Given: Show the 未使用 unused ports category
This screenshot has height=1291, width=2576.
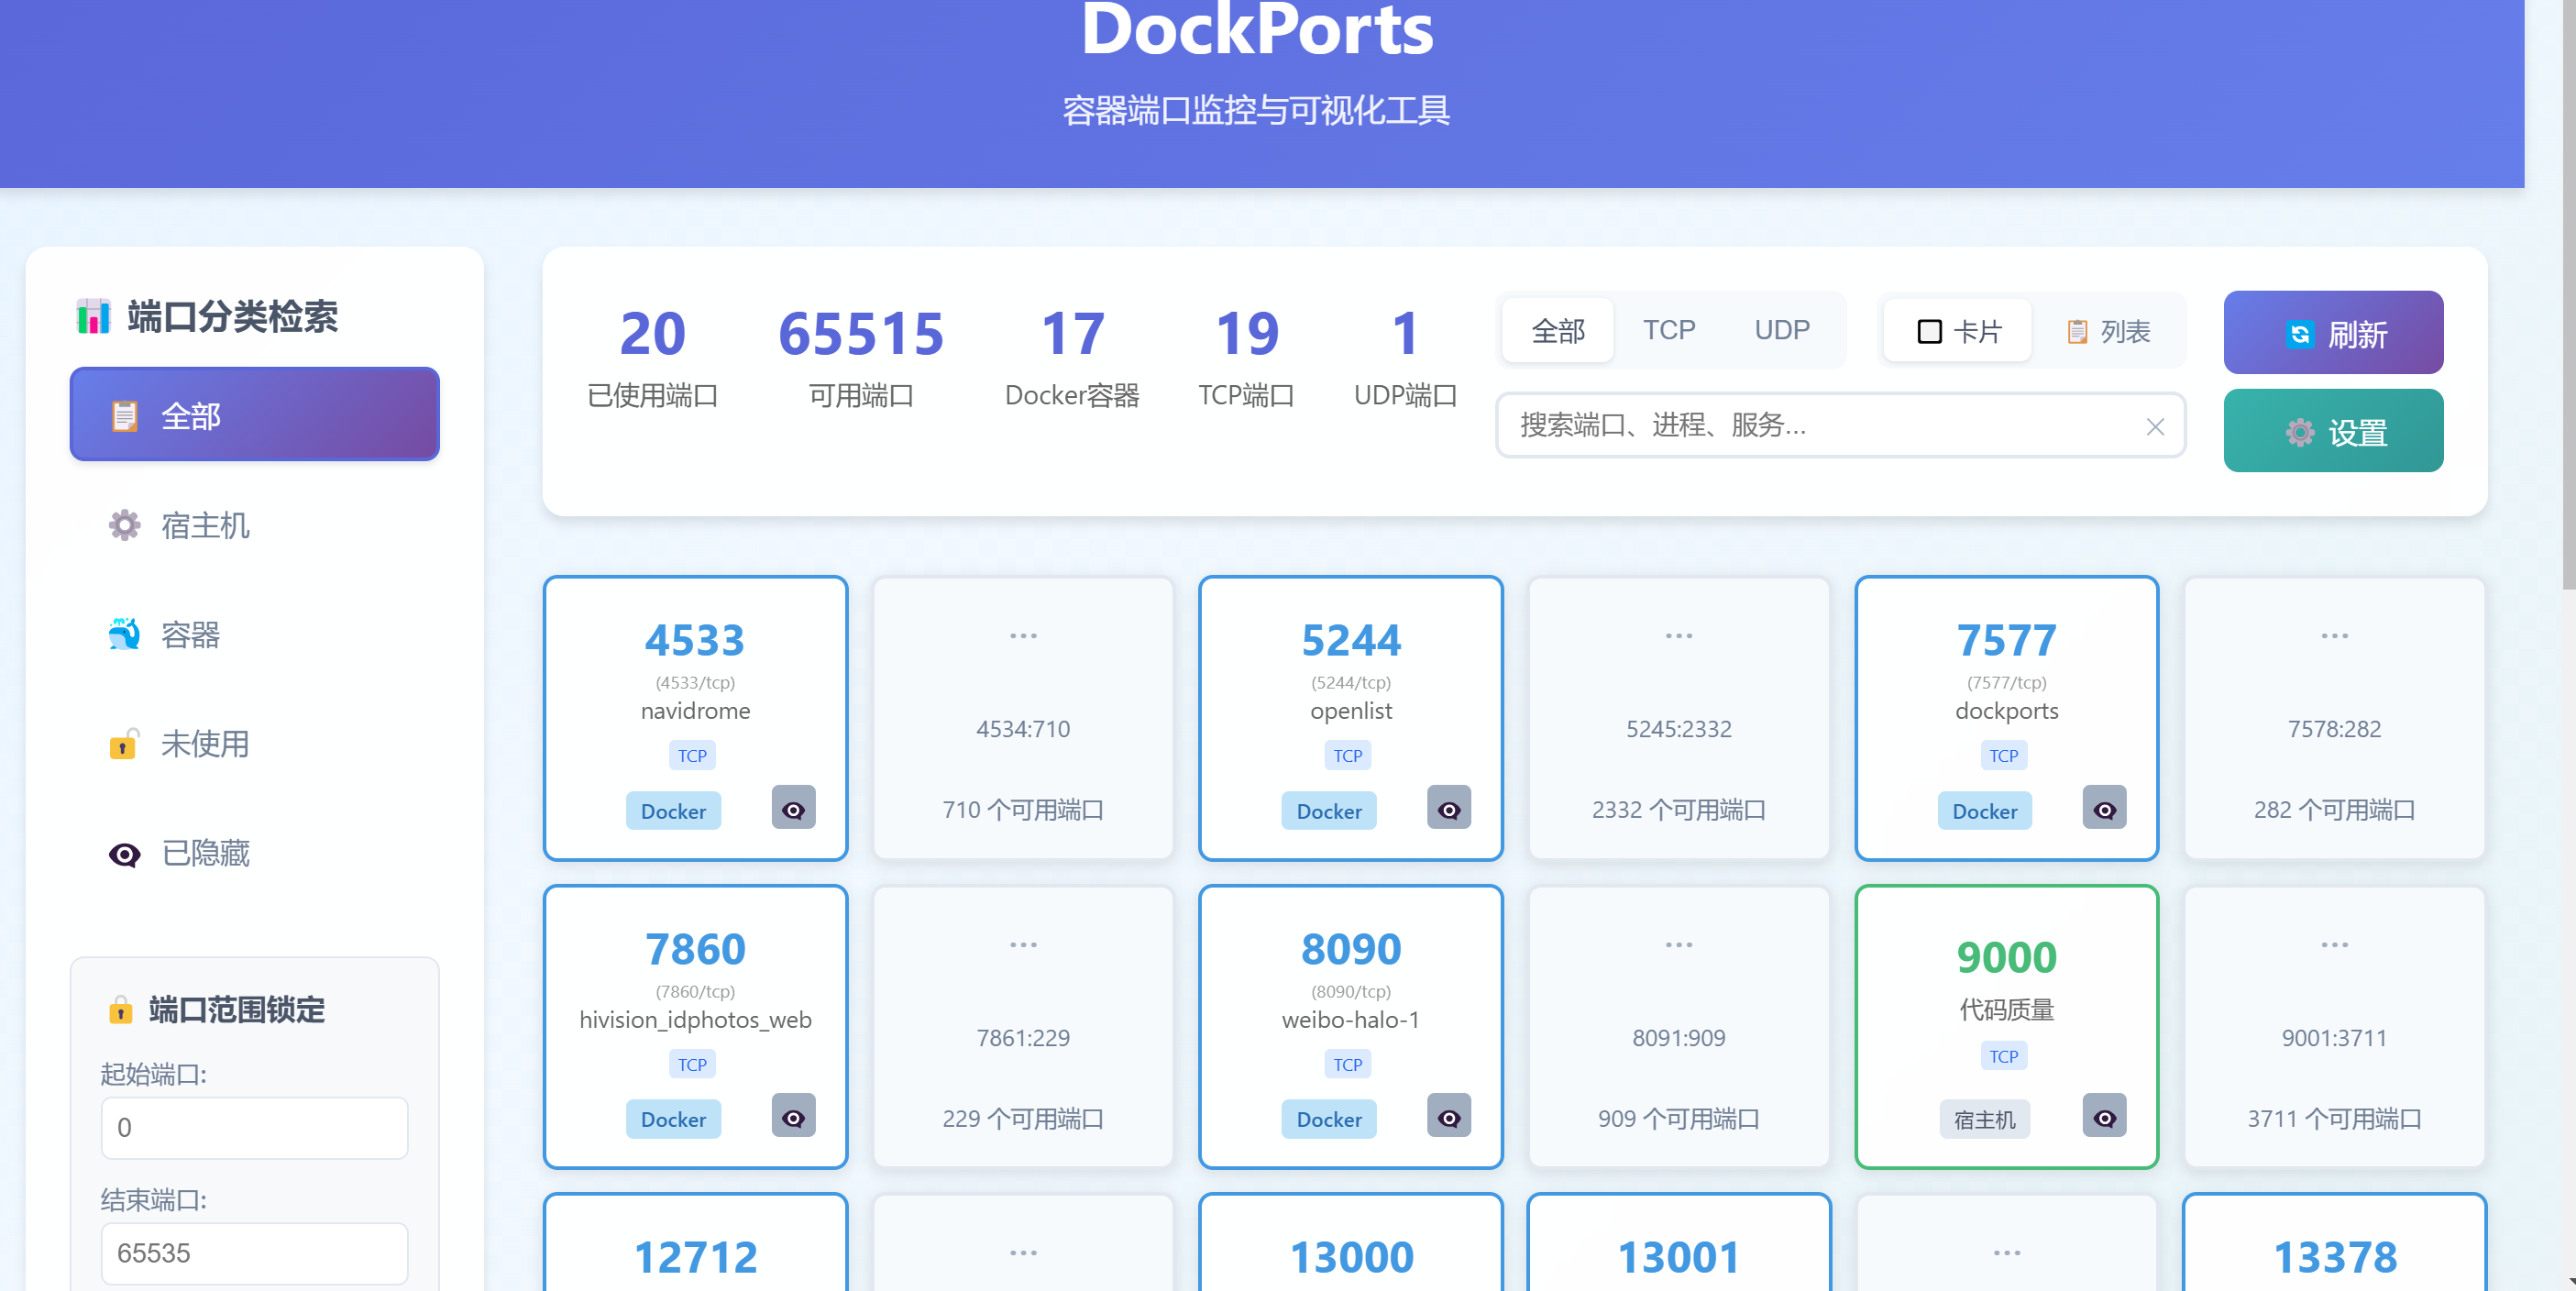Looking at the screenshot, I should [x=254, y=743].
